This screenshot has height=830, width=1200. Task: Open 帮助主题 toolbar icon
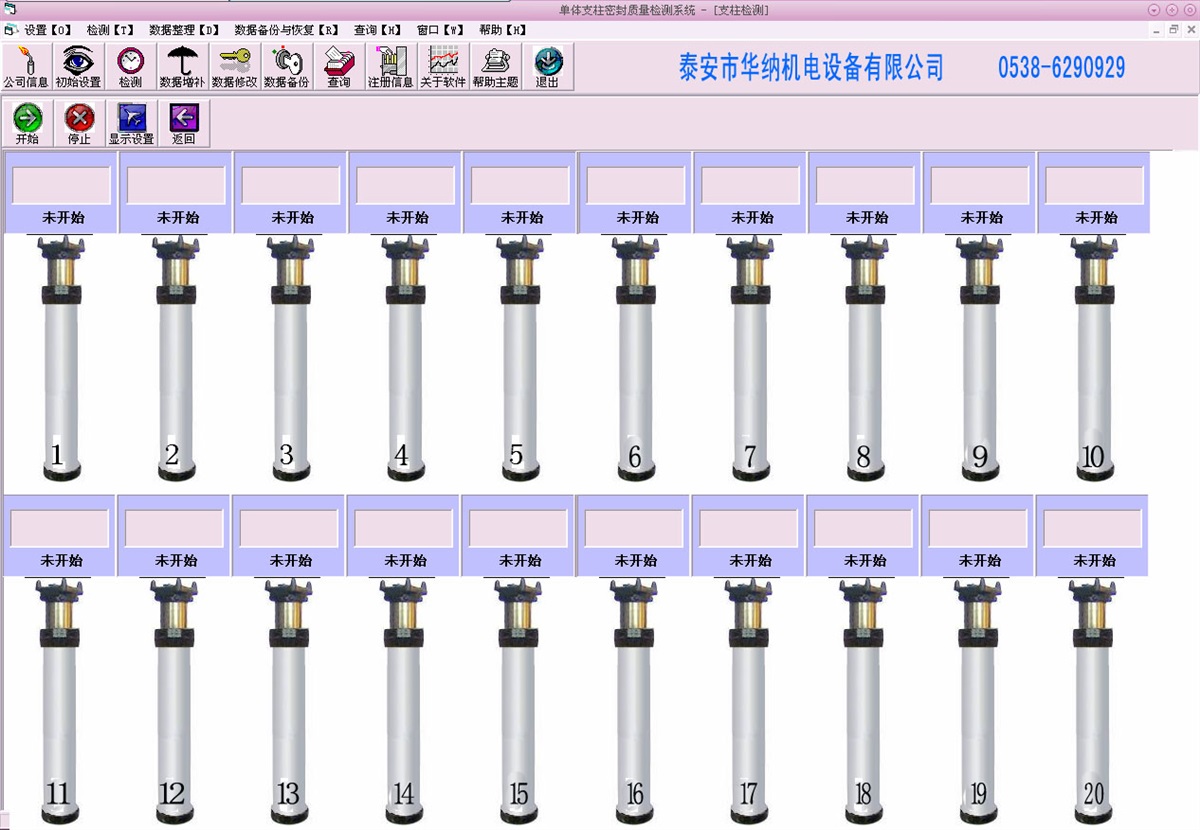pyautogui.click(x=495, y=66)
